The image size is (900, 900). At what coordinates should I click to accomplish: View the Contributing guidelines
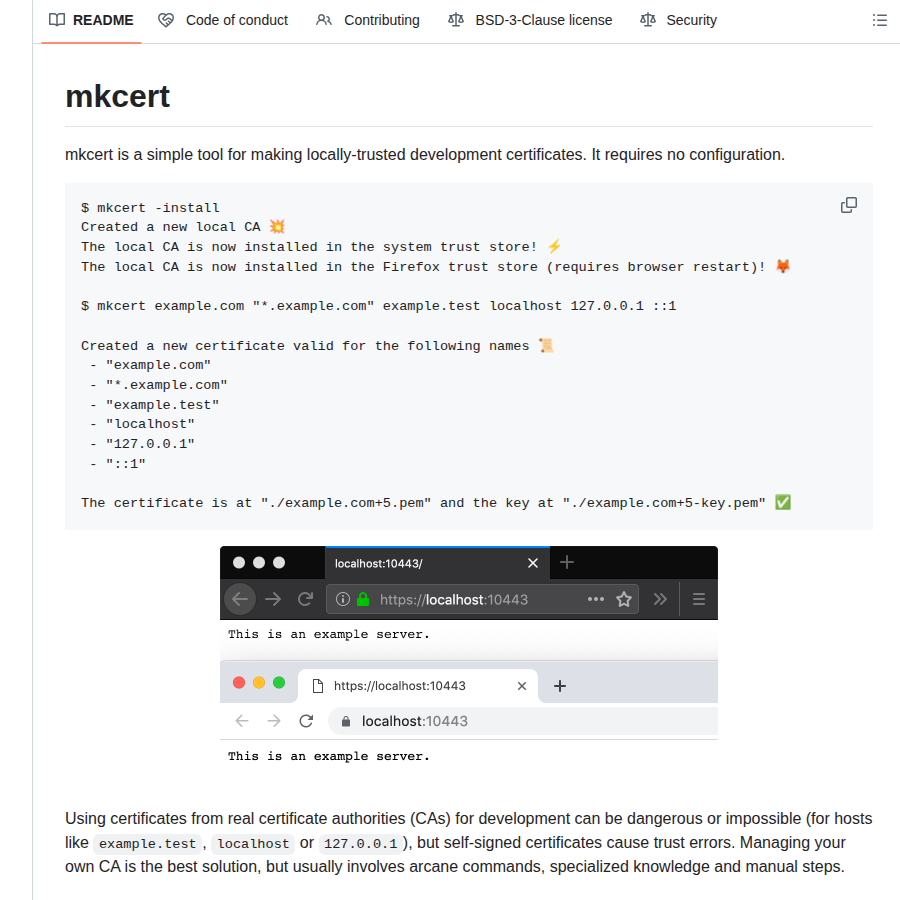381,20
